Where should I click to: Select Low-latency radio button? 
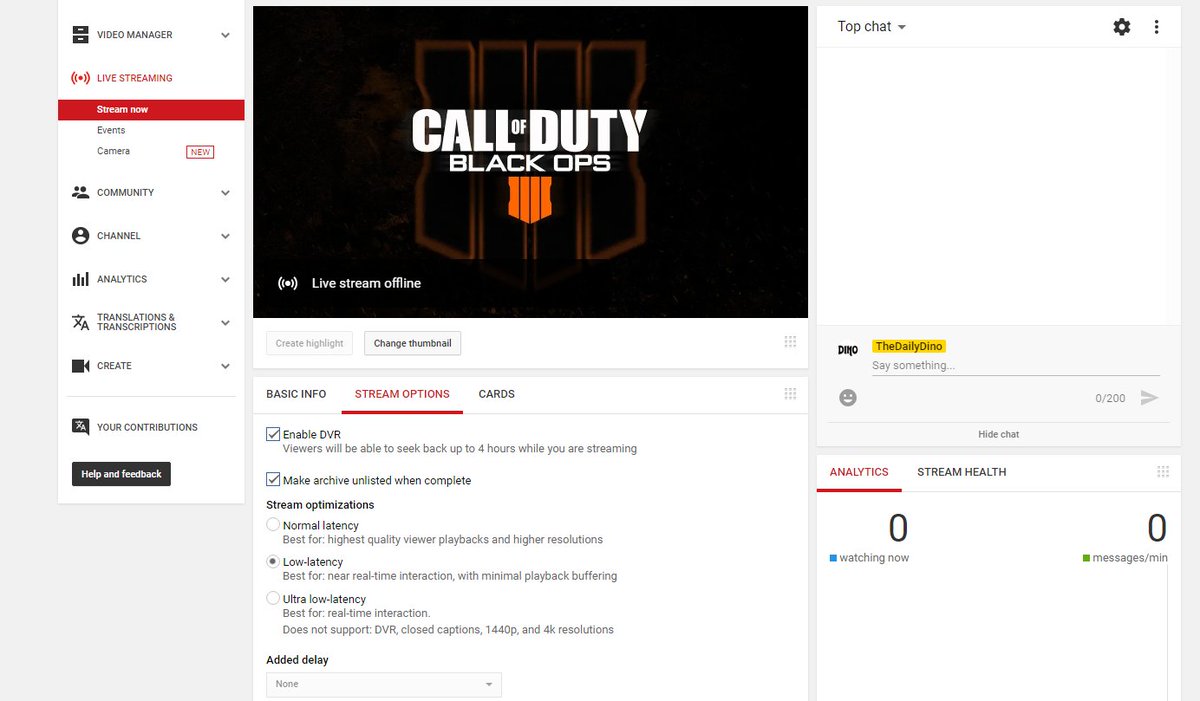point(273,562)
